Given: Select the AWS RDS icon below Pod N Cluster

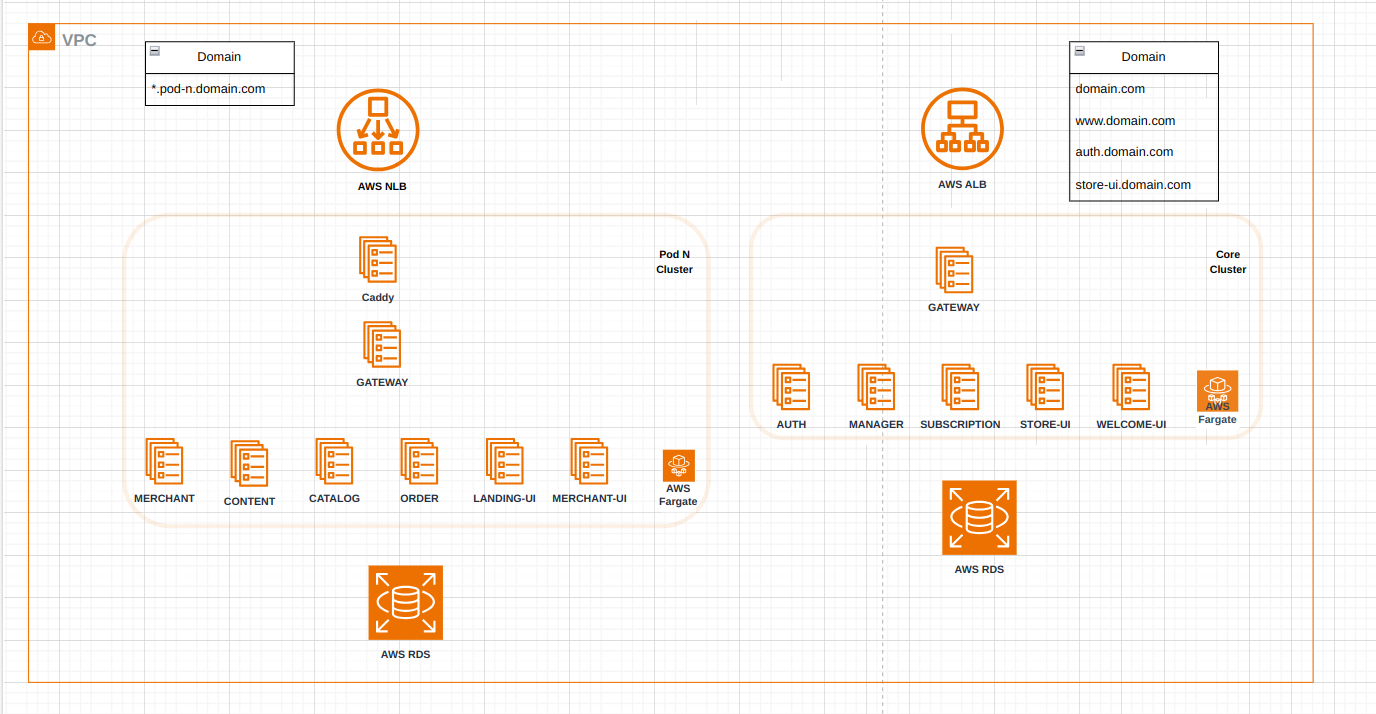Looking at the screenshot, I should point(405,602).
